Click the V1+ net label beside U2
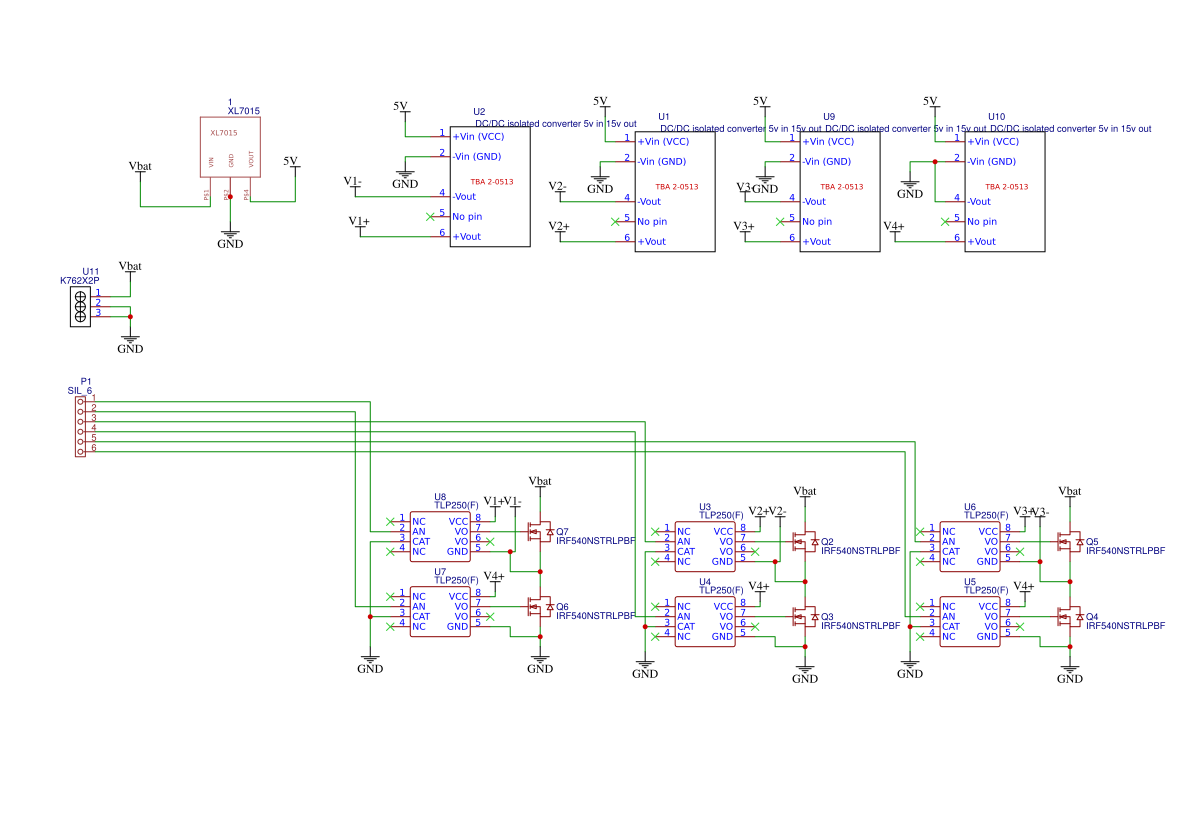 (359, 221)
